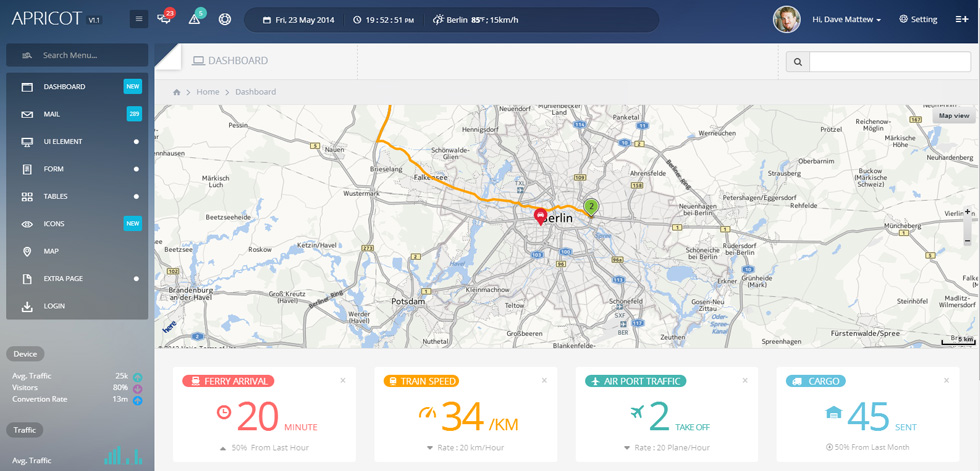980x471 pixels.
Task: Click the Air Port Traffic label
Action: click(636, 381)
